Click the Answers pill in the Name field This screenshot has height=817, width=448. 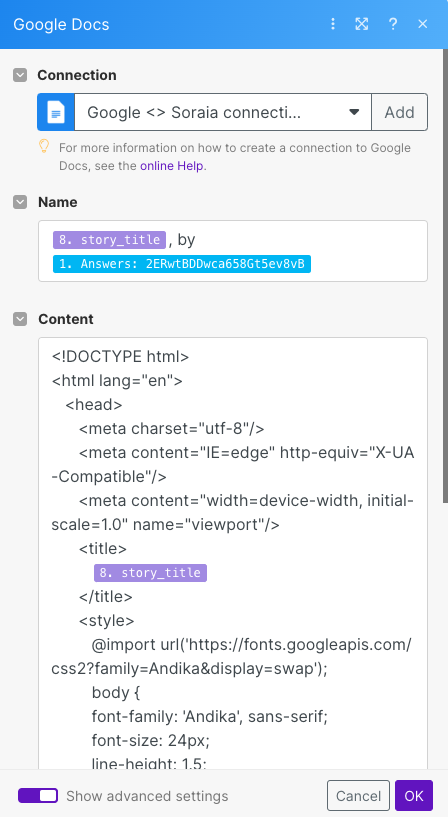tap(182, 264)
